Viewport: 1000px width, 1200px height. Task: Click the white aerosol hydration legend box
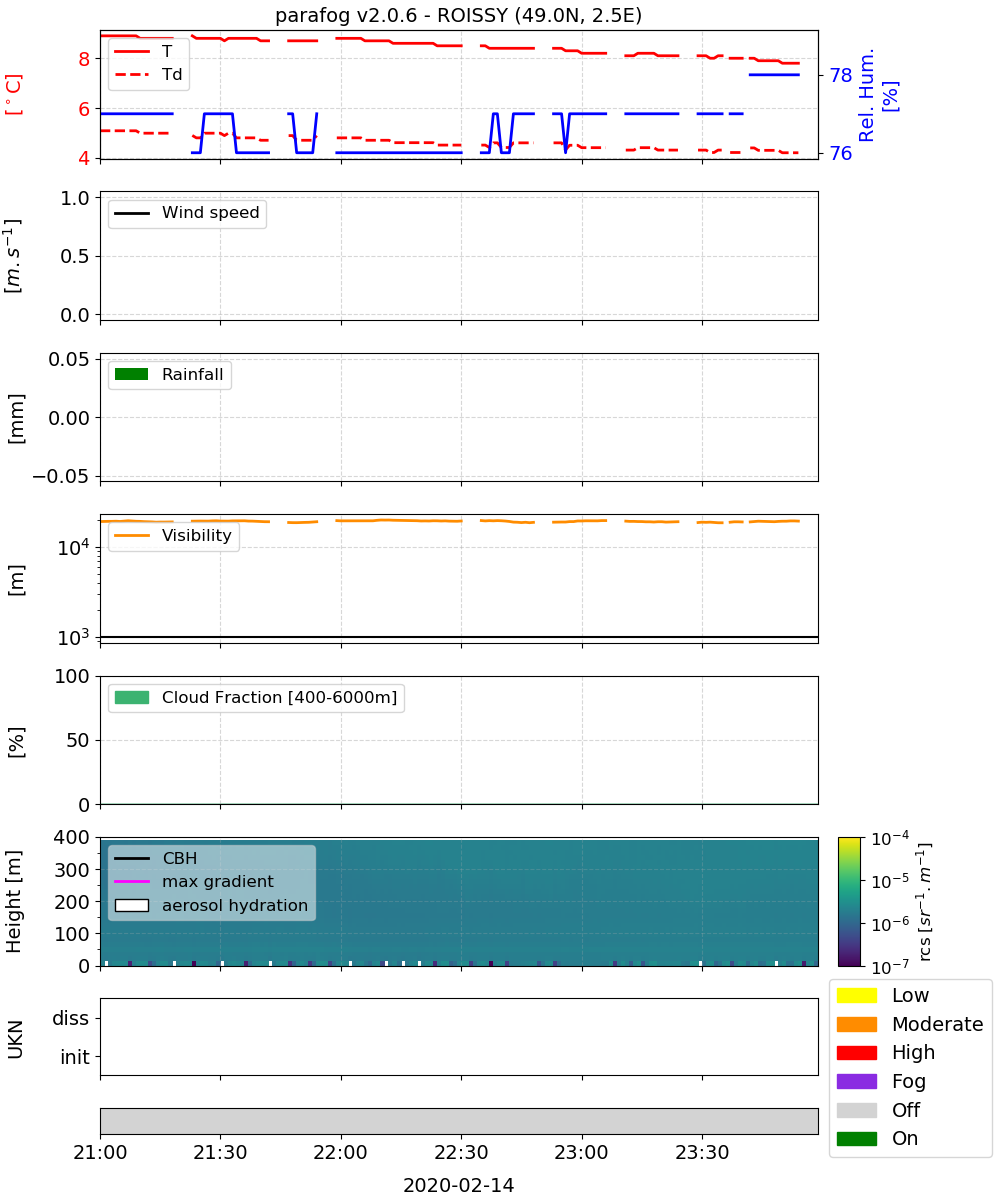coord(131,905)
